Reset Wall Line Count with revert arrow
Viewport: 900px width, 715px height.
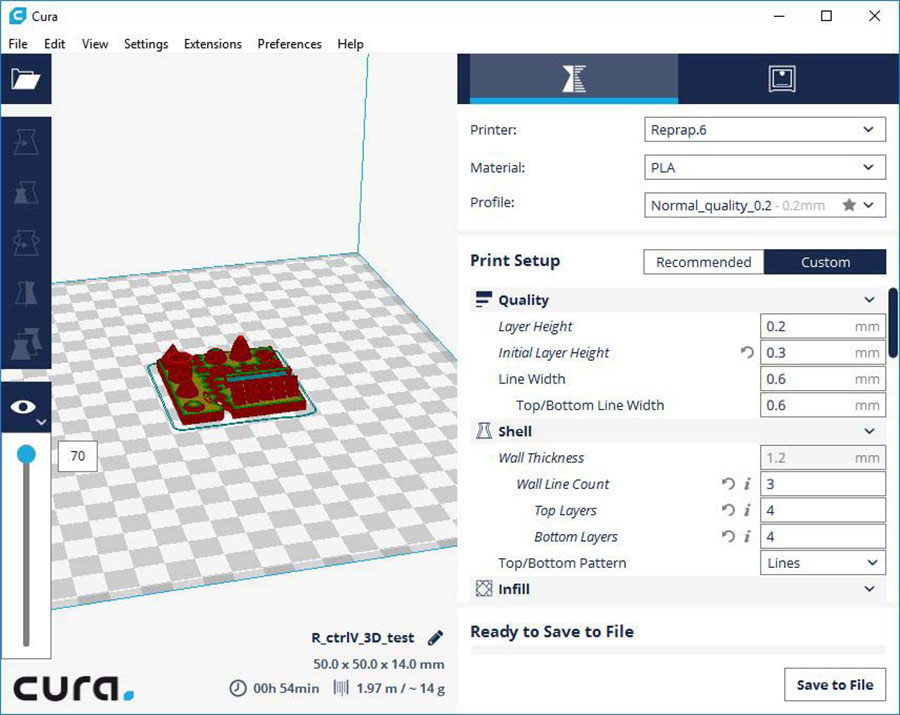pyautogui.click(x=728, y=484)
